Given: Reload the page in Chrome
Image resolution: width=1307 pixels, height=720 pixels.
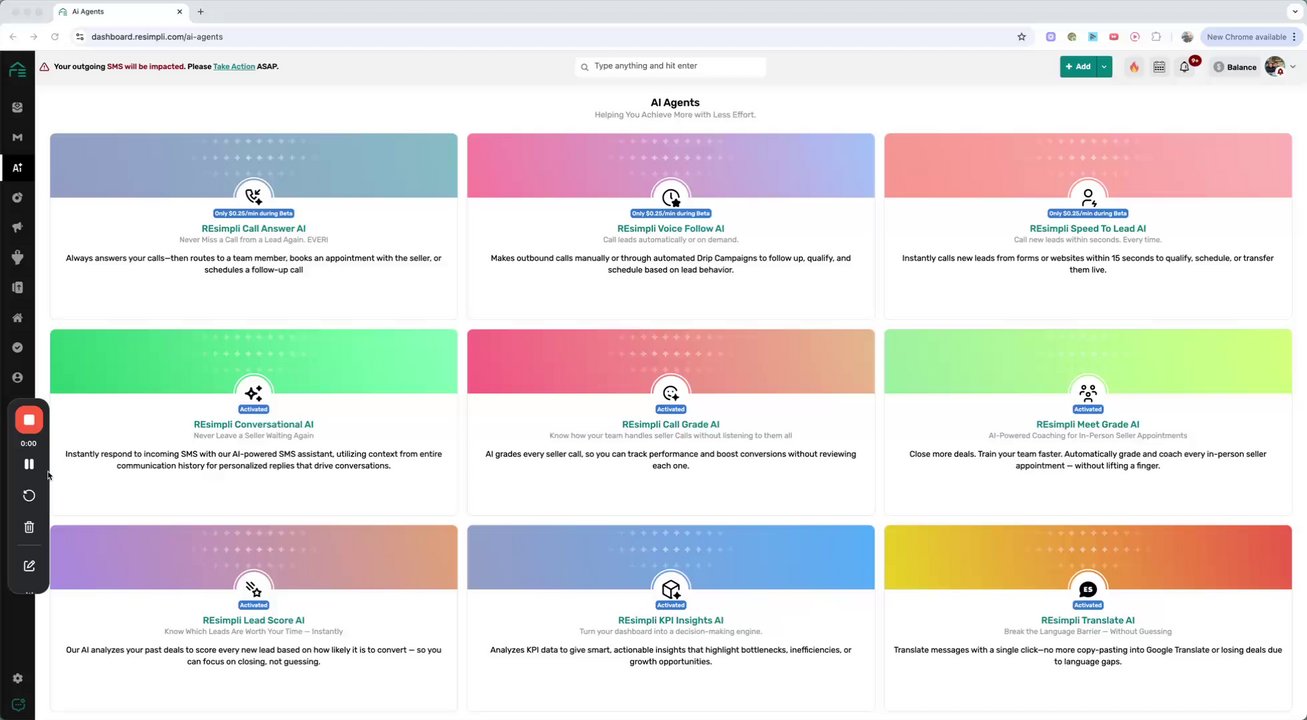Looking at the screenshot, I should [x=54, y=37].
